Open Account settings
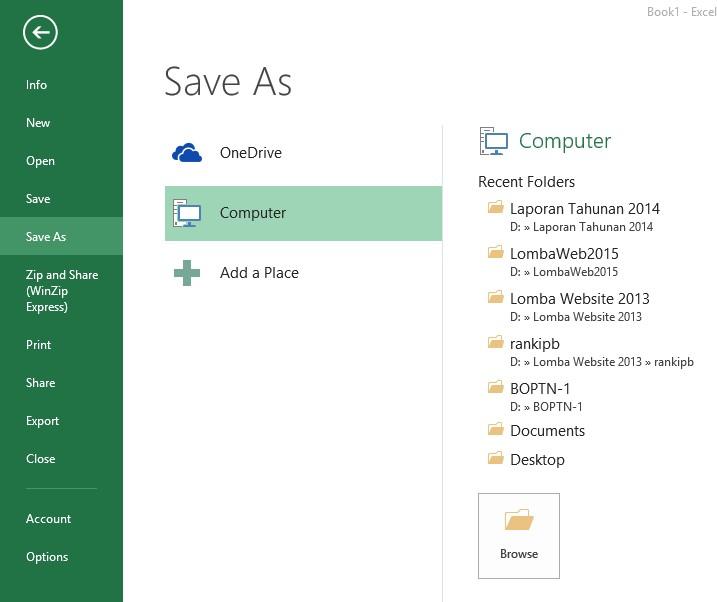 tap(48, 519)
